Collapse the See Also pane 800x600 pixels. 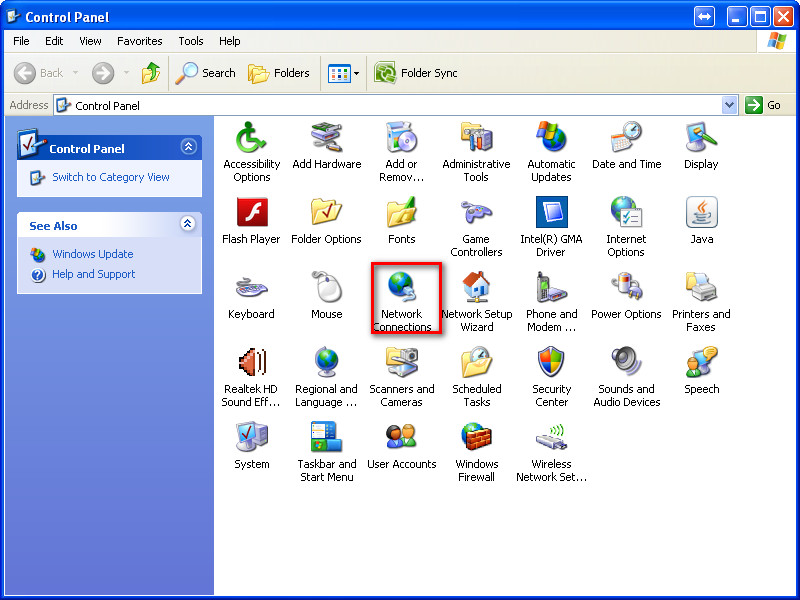(188, 223)
